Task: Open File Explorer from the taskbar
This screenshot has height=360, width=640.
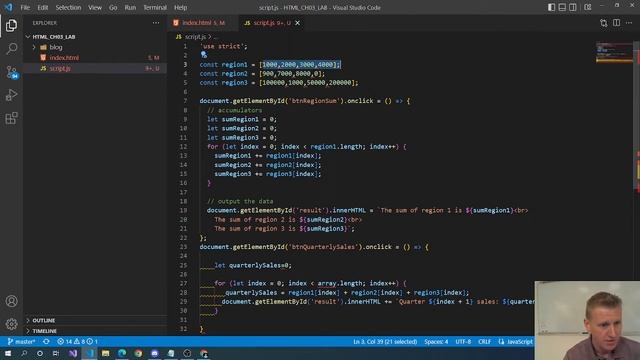Action: click(106, 353)
